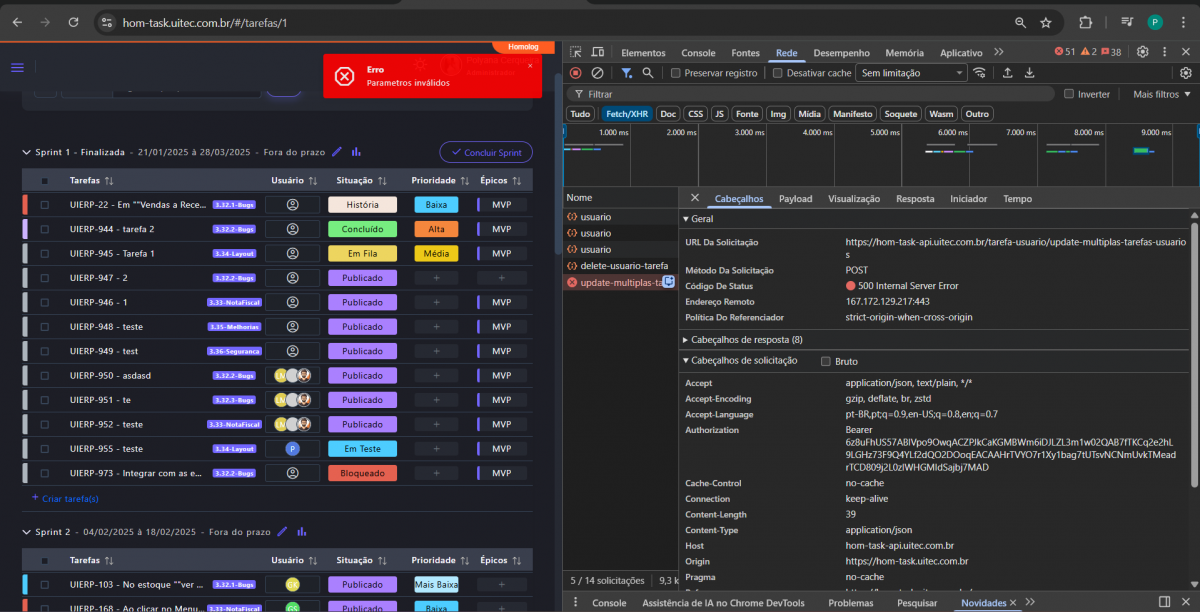This screenshot has width=1200, height=612.
Task: Open the DevTools network search magnifier
Action: pyautogui.click(x=648, y=73)
